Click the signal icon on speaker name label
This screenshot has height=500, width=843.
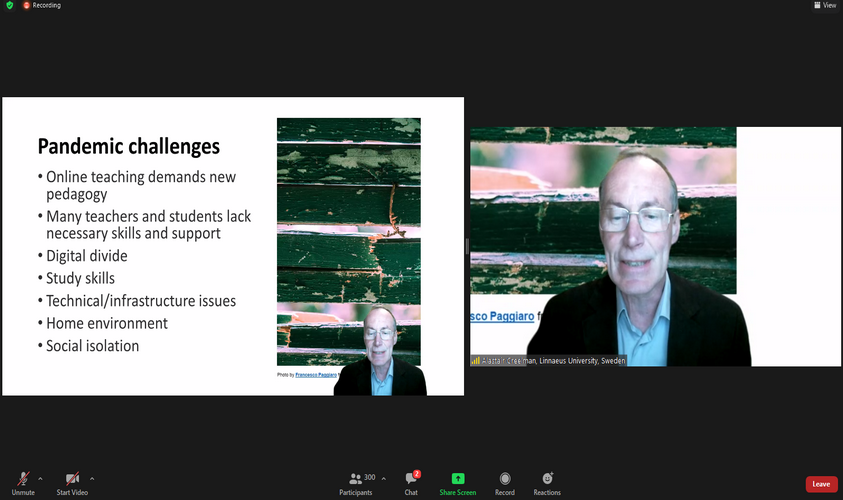[476, 361]
